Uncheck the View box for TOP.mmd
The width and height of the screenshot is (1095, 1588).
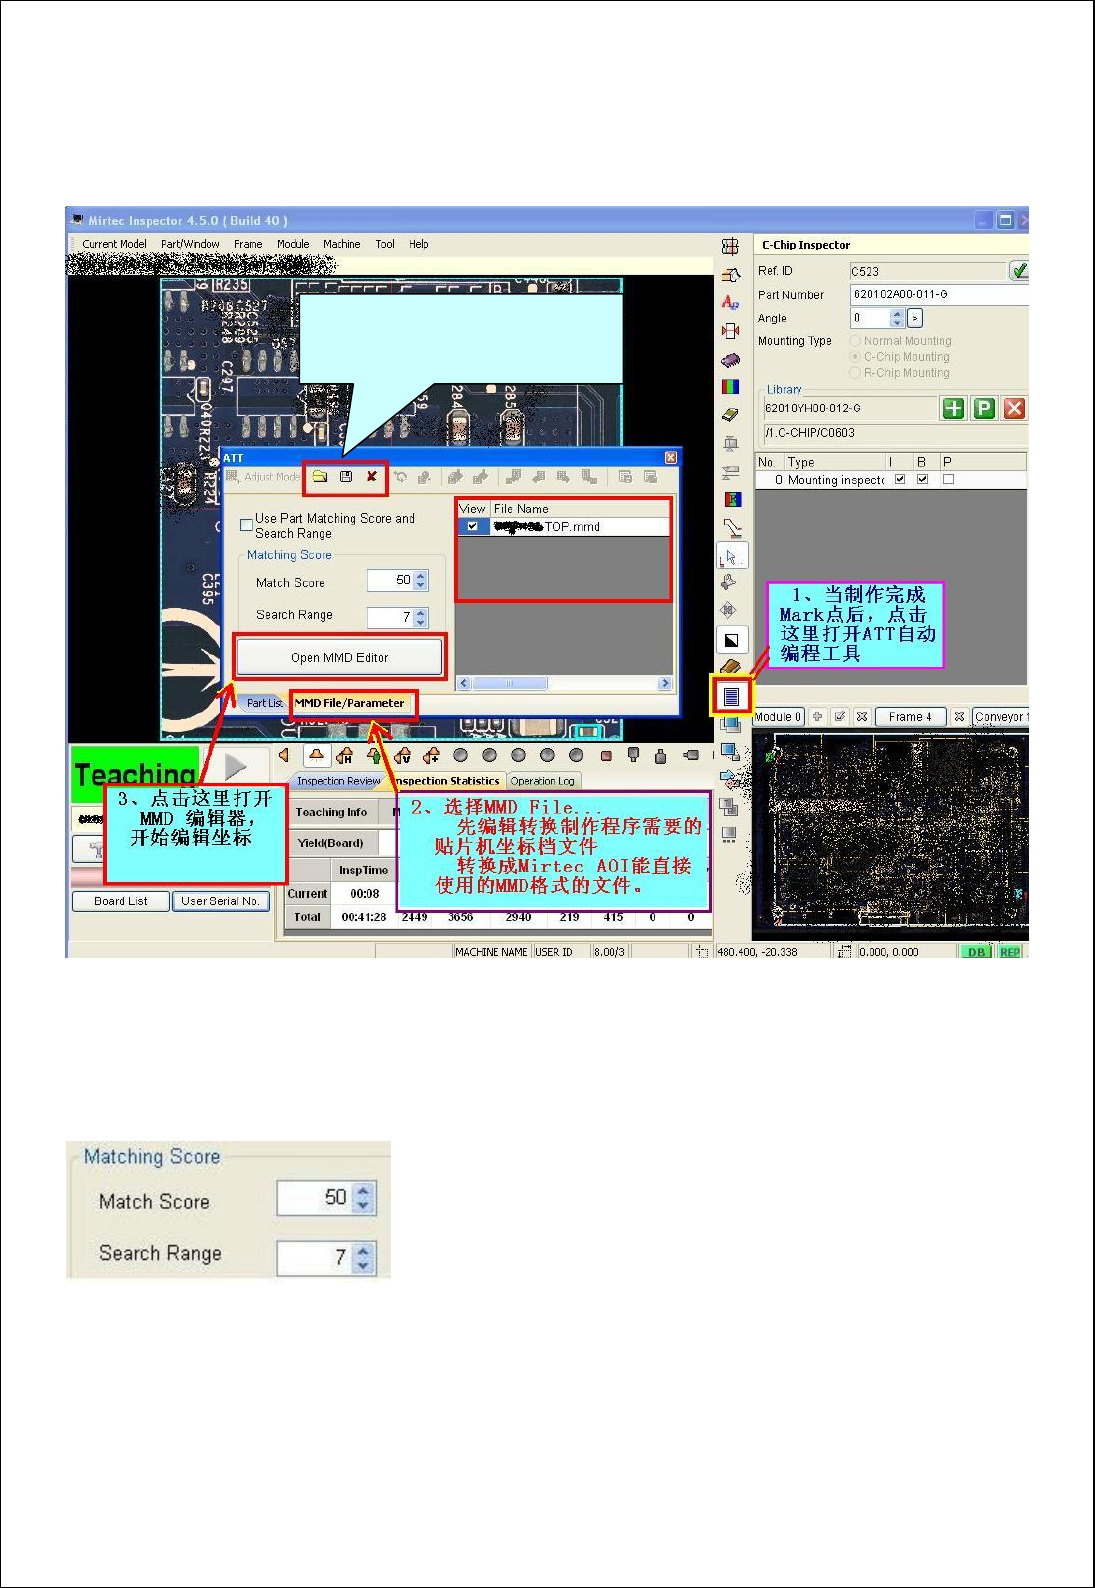point(472,526)
